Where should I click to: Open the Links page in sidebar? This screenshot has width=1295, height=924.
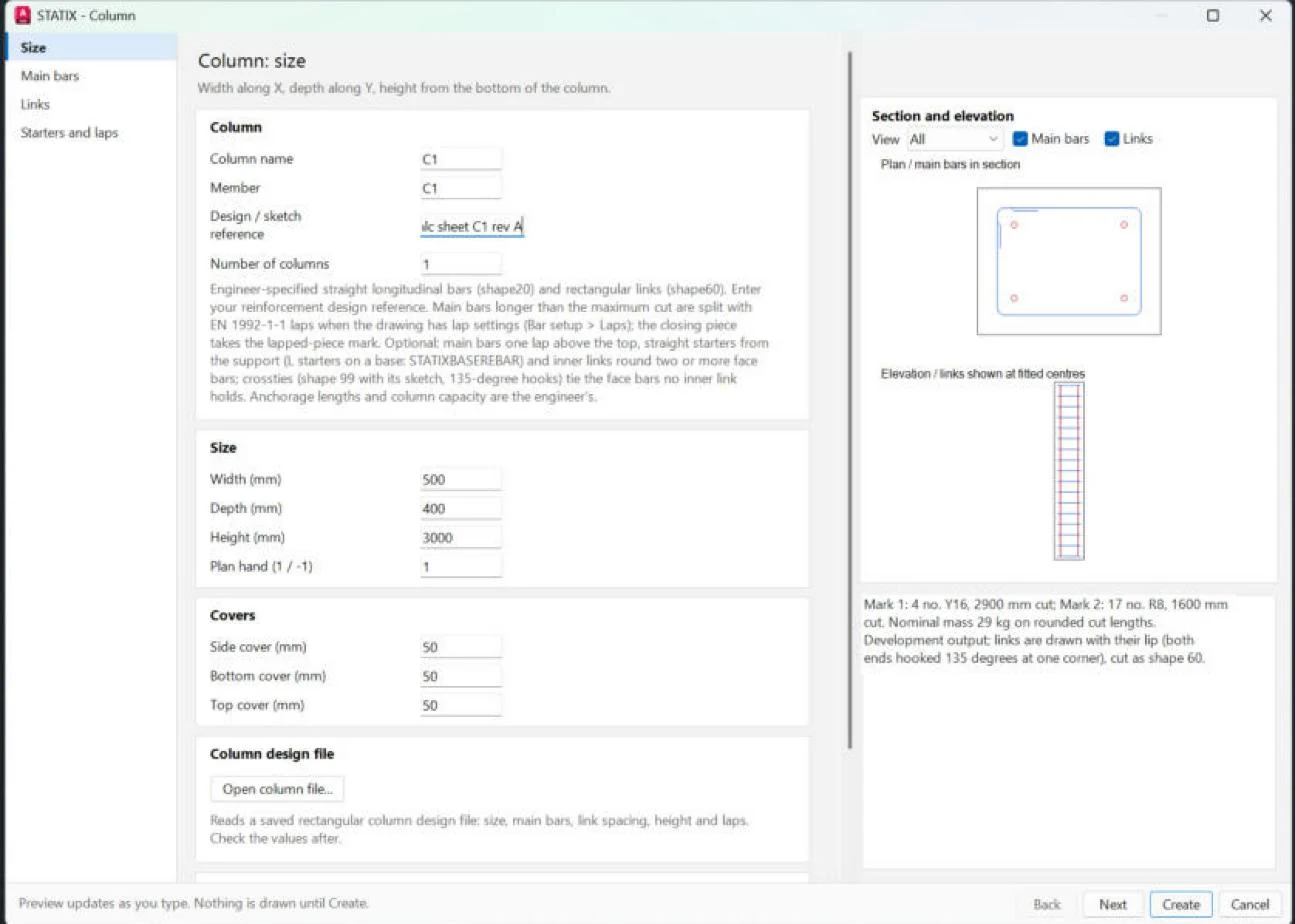point(89,104)
